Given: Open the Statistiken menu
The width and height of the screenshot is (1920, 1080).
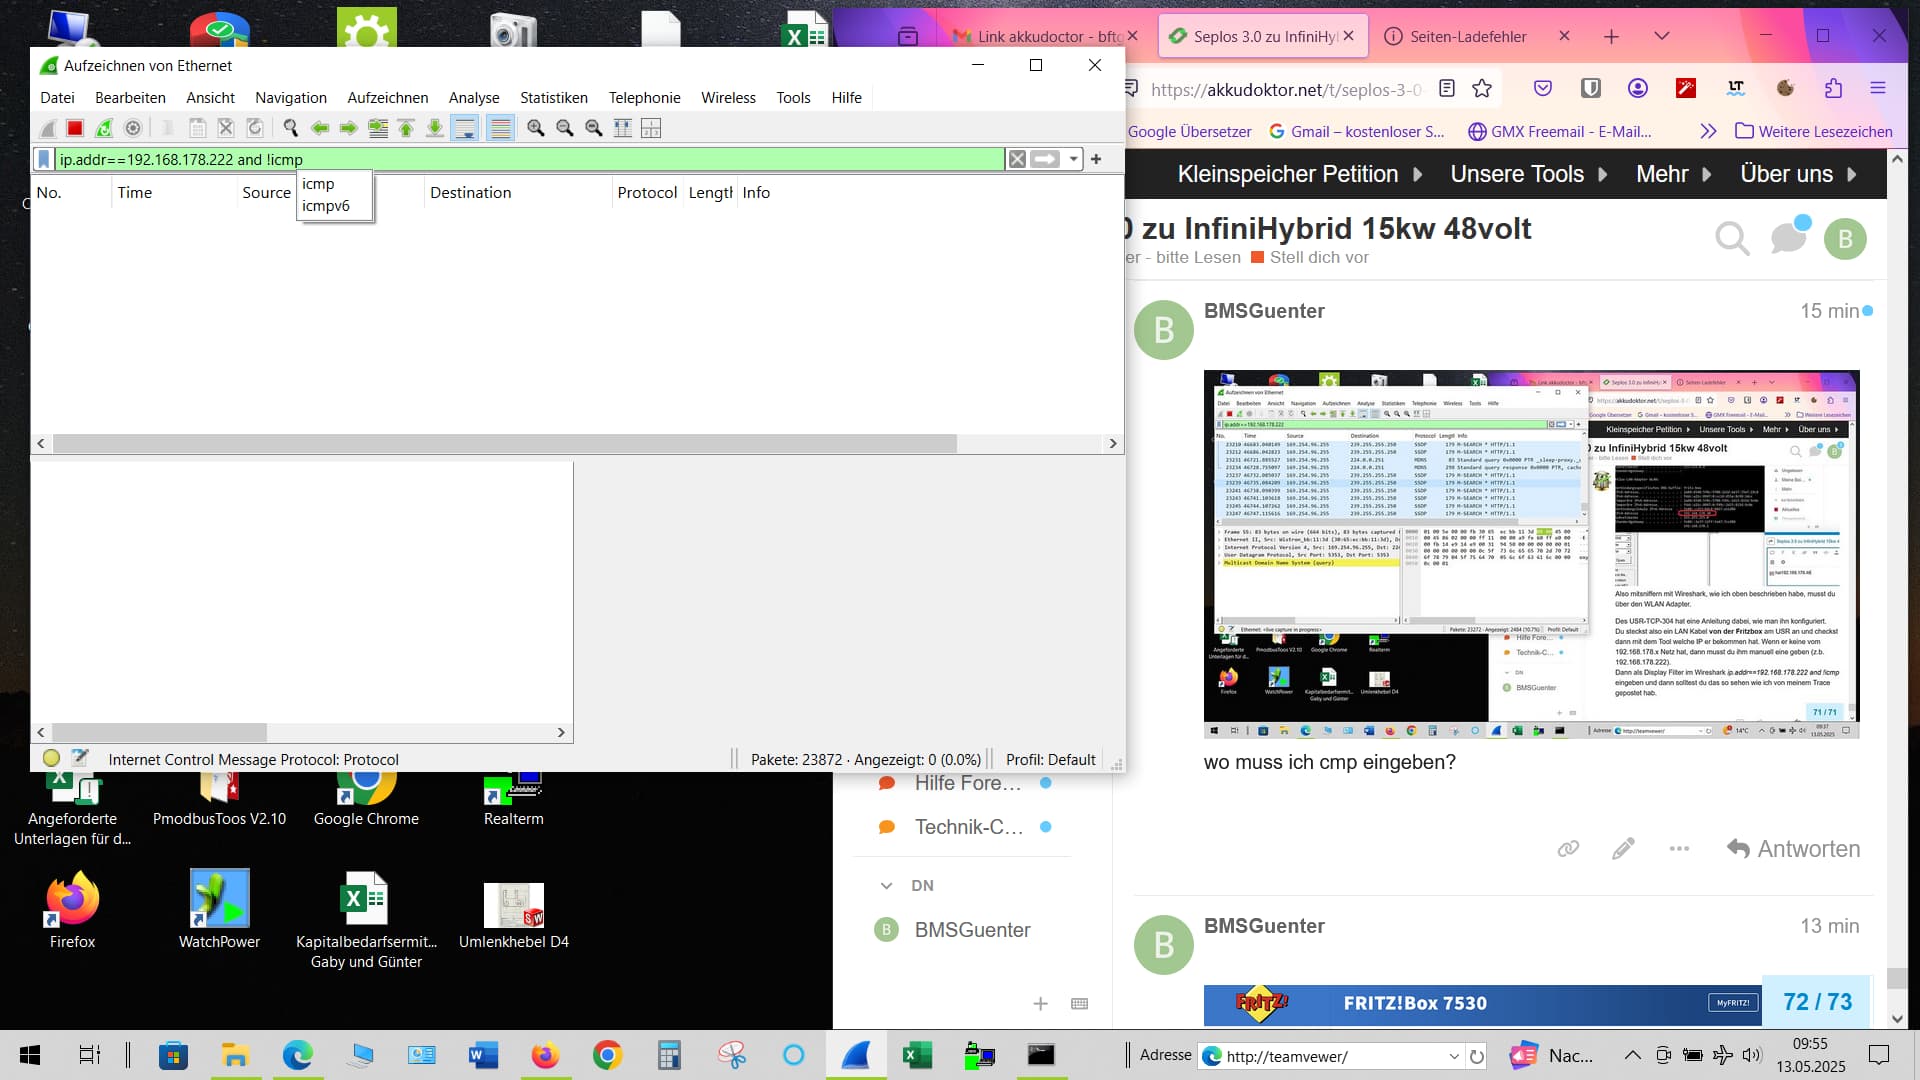Looking at the screenshot, I should point(554,97).
